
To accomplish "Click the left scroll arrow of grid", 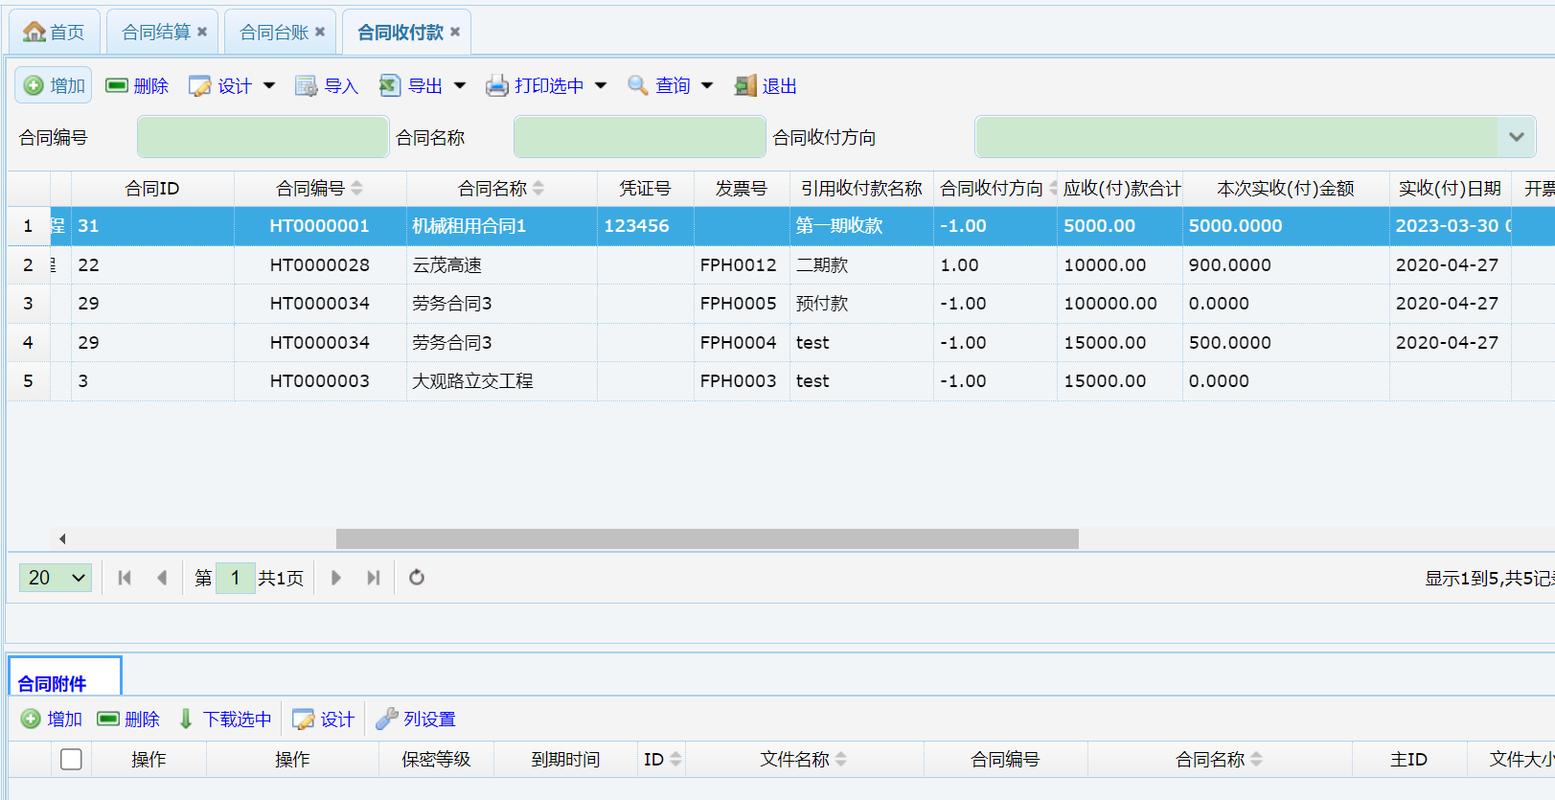I will [x=62, y=539].
